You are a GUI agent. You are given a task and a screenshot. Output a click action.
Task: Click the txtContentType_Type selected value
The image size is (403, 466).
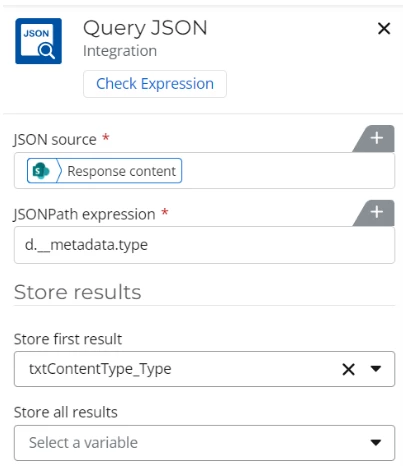click(x=100, y=369)
